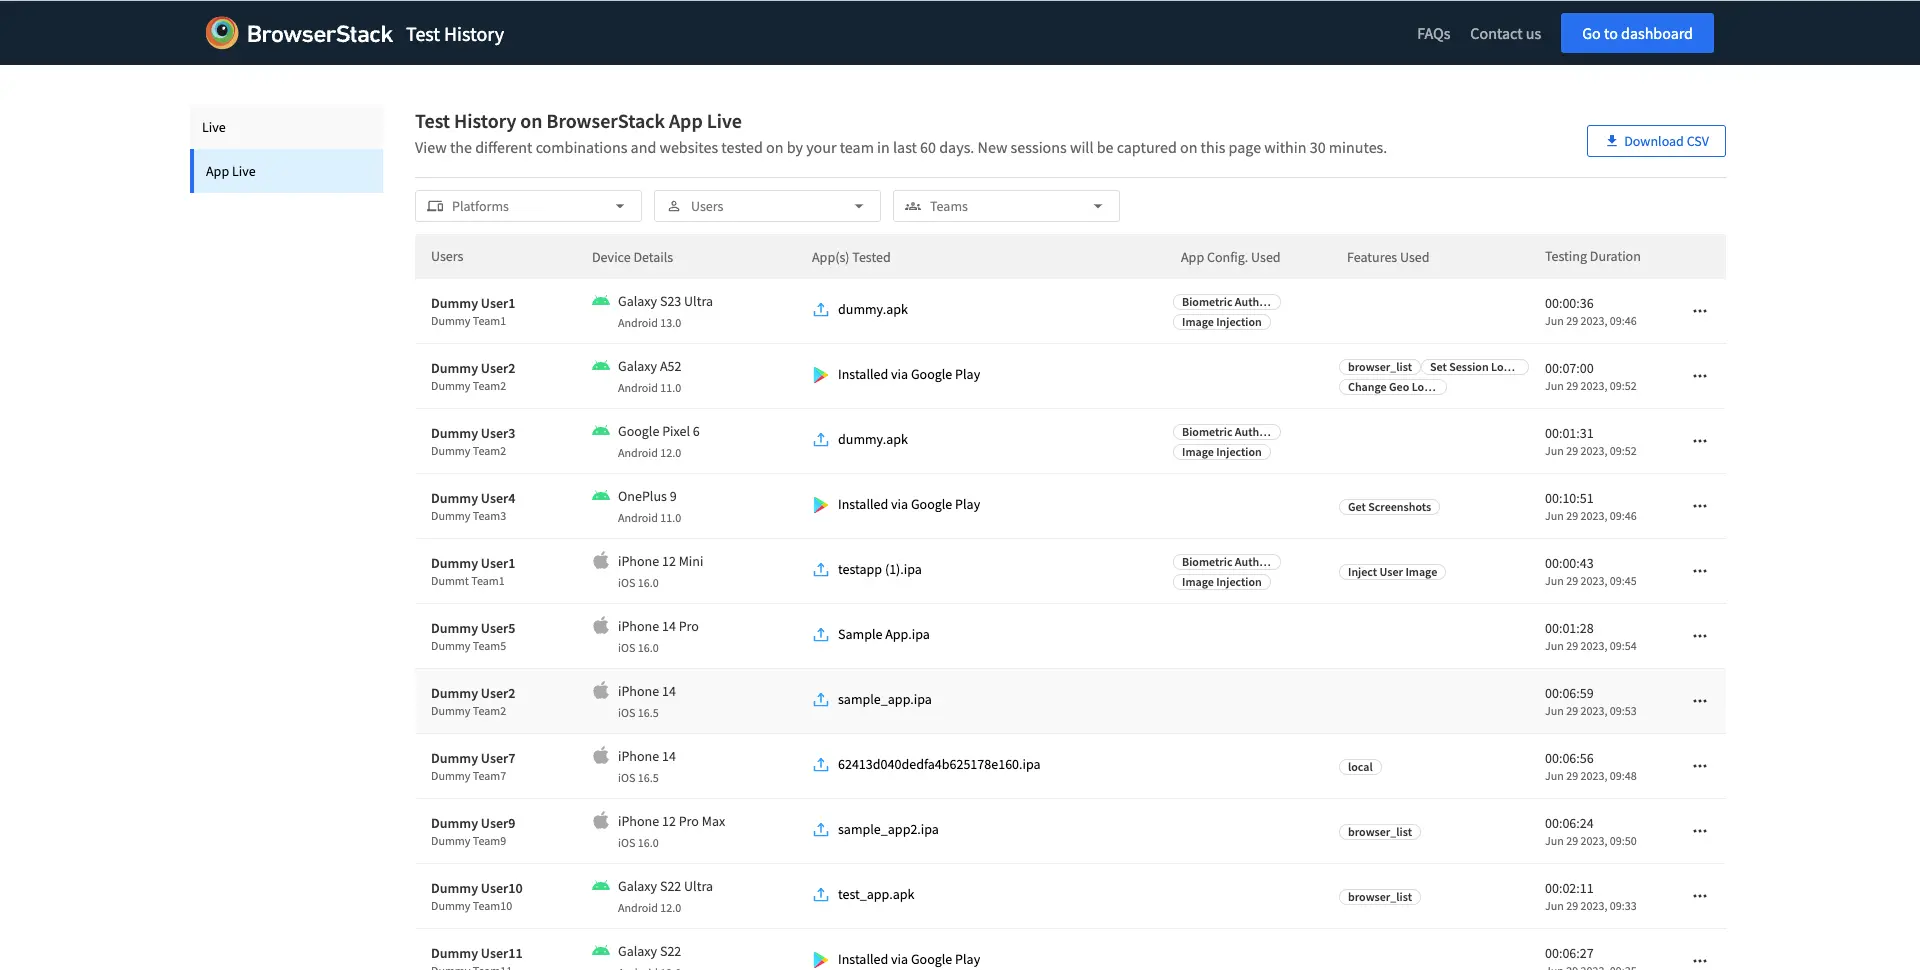Click the BrowserStack logo icon

point(222,33)
